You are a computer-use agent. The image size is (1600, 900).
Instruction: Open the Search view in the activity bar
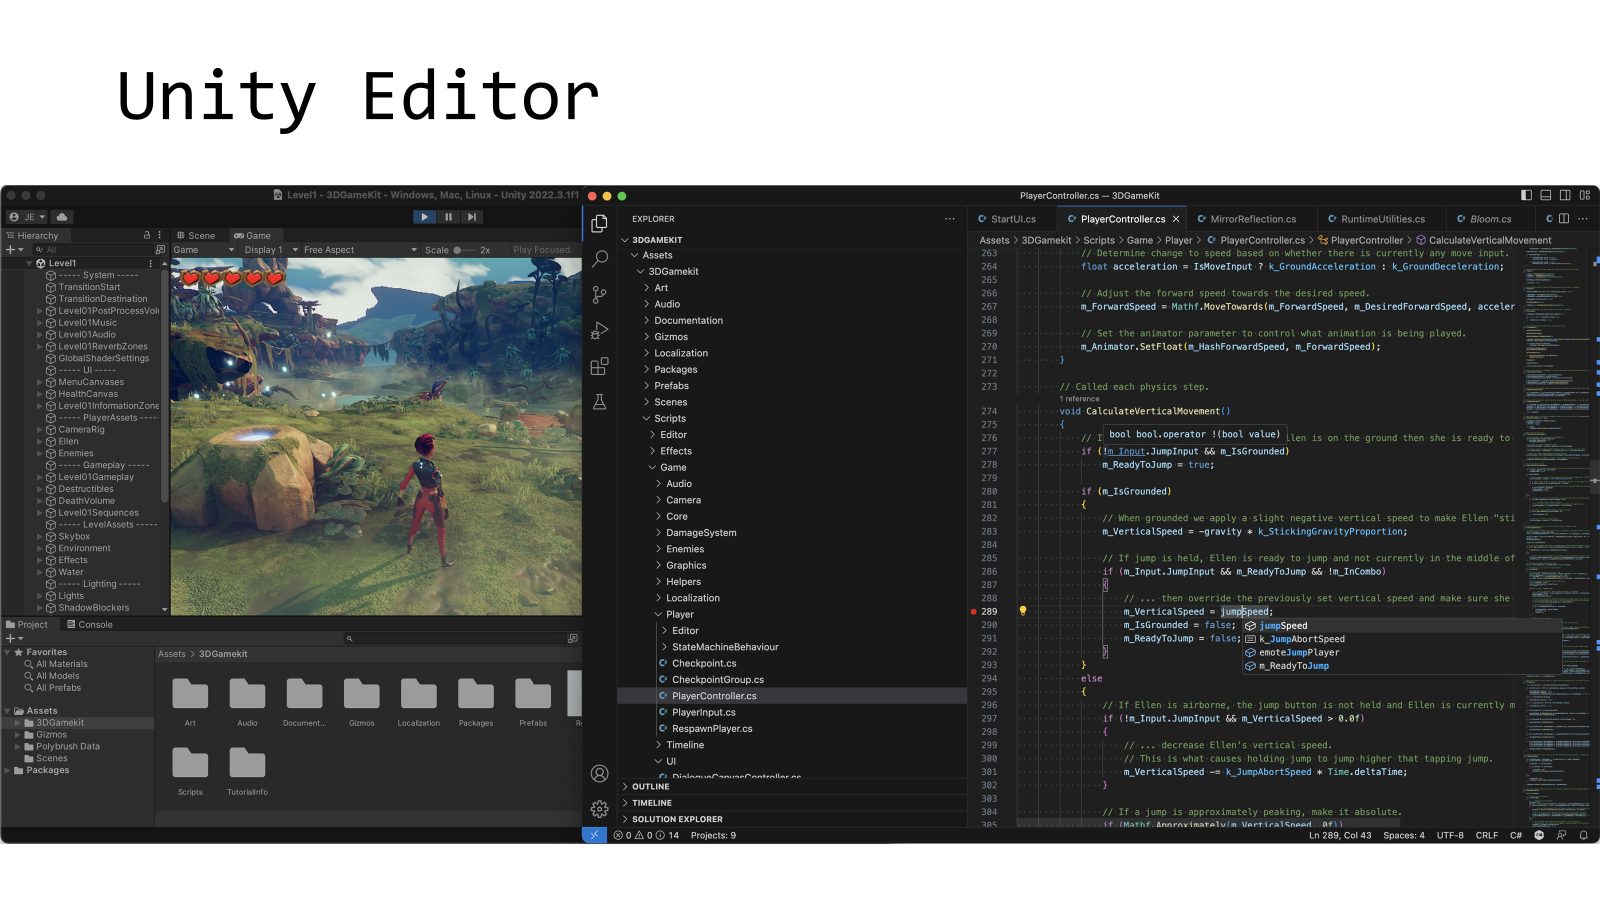coord(599,259)
